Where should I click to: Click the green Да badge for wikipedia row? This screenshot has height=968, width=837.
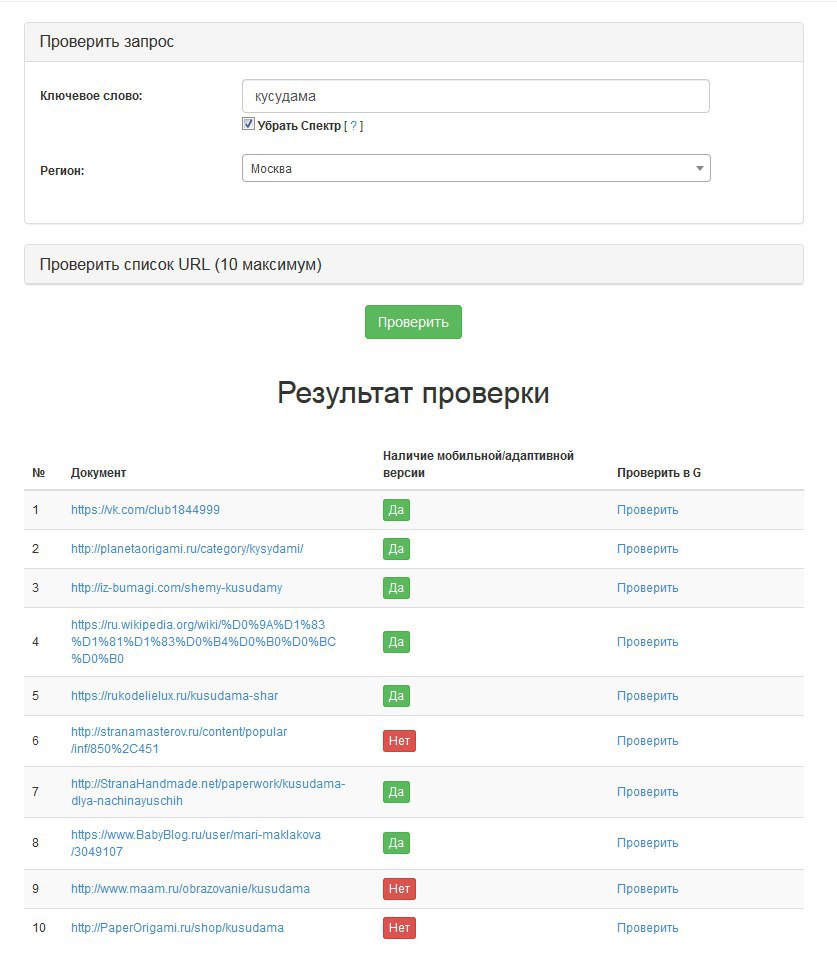click(396, 642)
